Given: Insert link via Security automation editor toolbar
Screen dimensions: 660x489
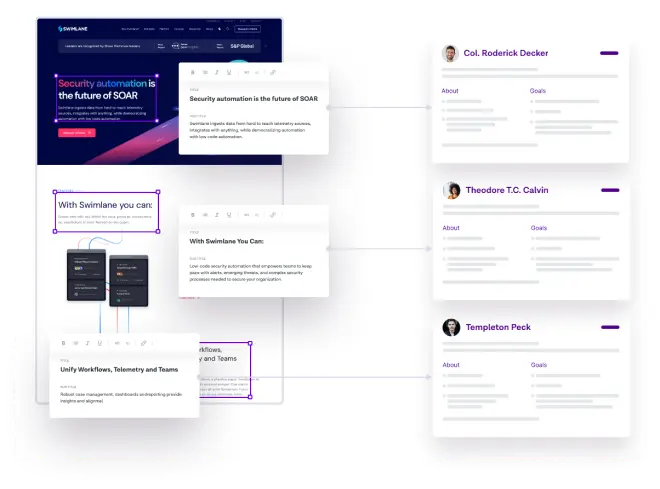Looking at the screenshot, I should point(273,73).
